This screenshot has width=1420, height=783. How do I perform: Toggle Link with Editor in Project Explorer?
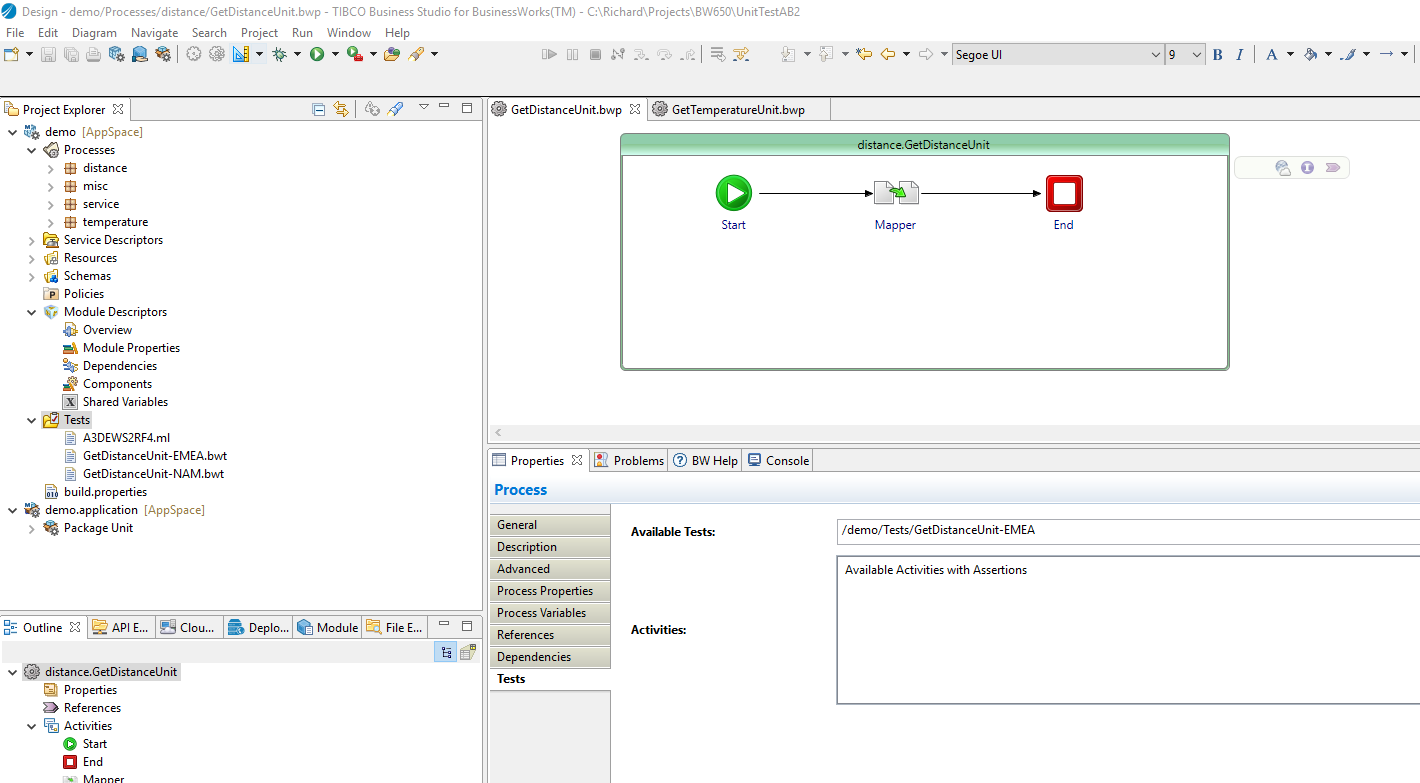coord(341,109)
